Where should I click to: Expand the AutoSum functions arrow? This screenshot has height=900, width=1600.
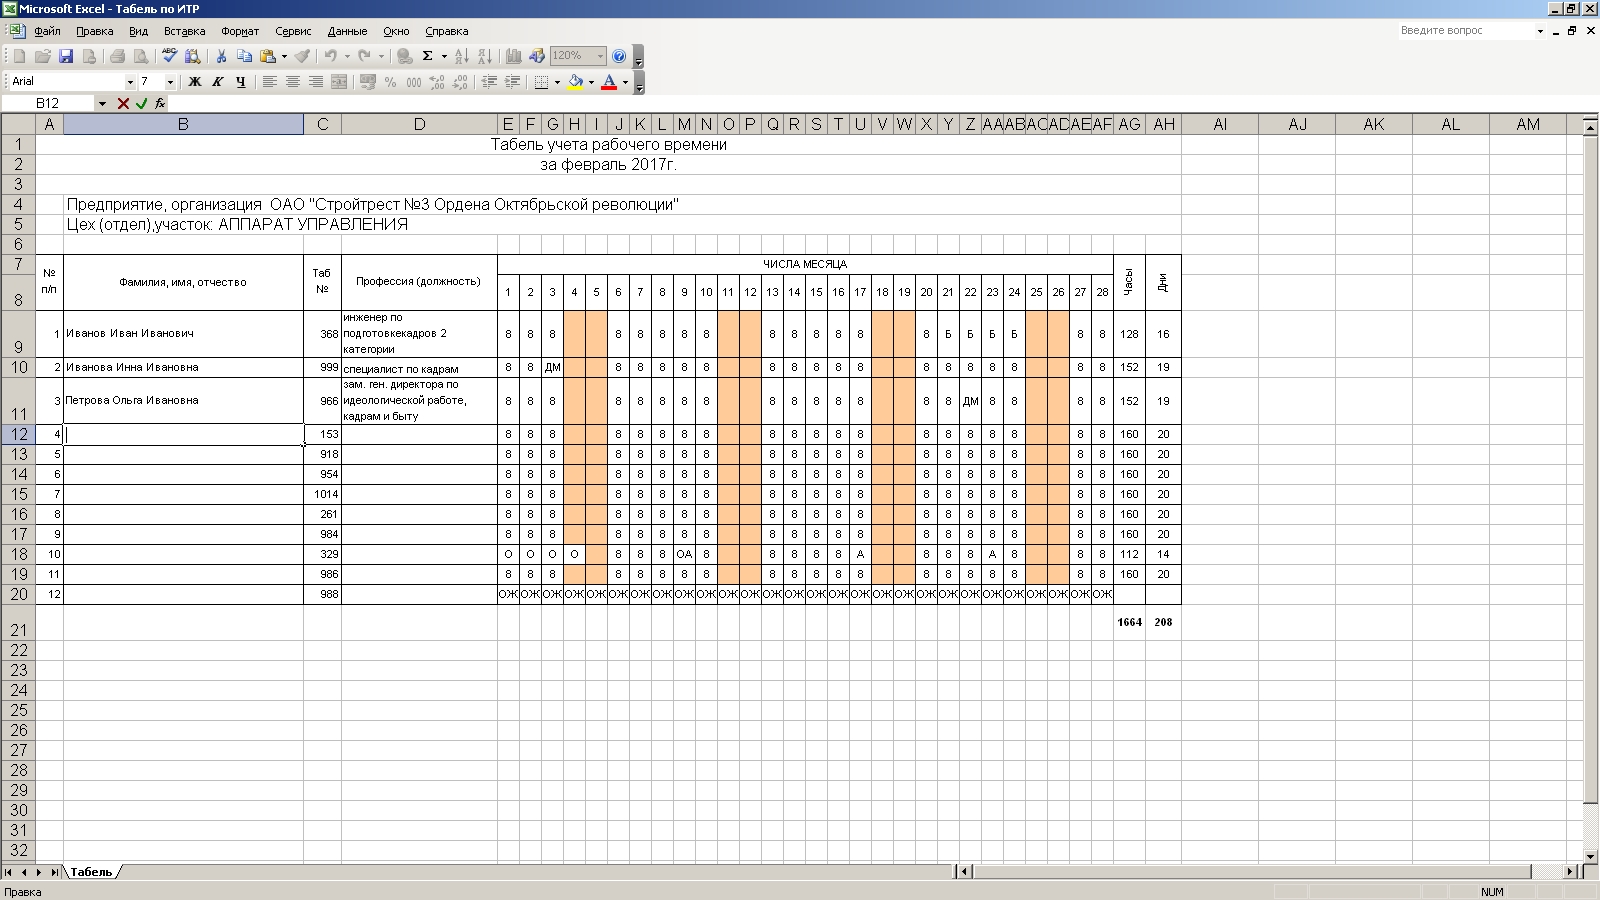tap(444, 56)
